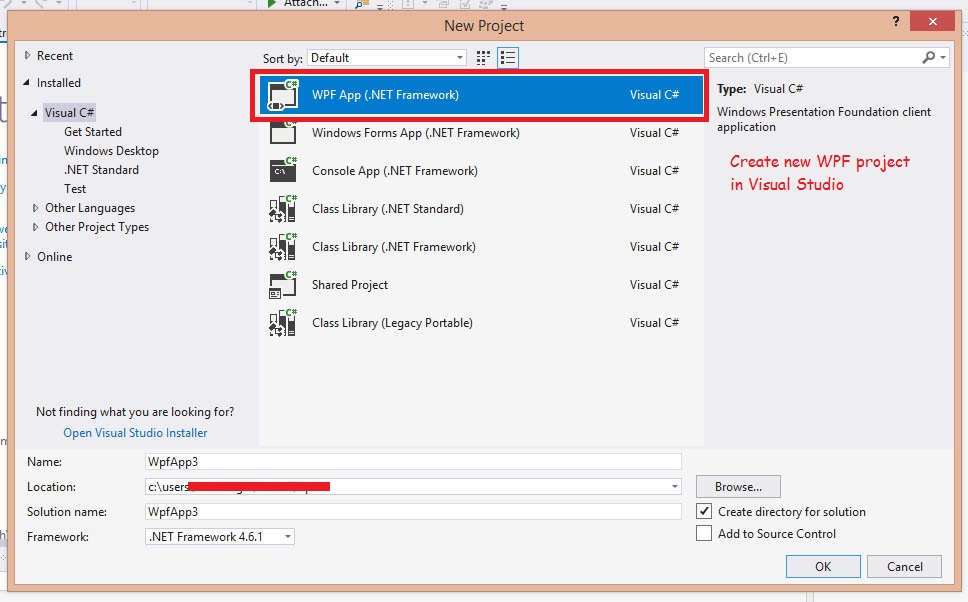Select Class Library (Legacy Portable) template icon
The height and width of the screenshot is (602, 968).
point(283,323)
